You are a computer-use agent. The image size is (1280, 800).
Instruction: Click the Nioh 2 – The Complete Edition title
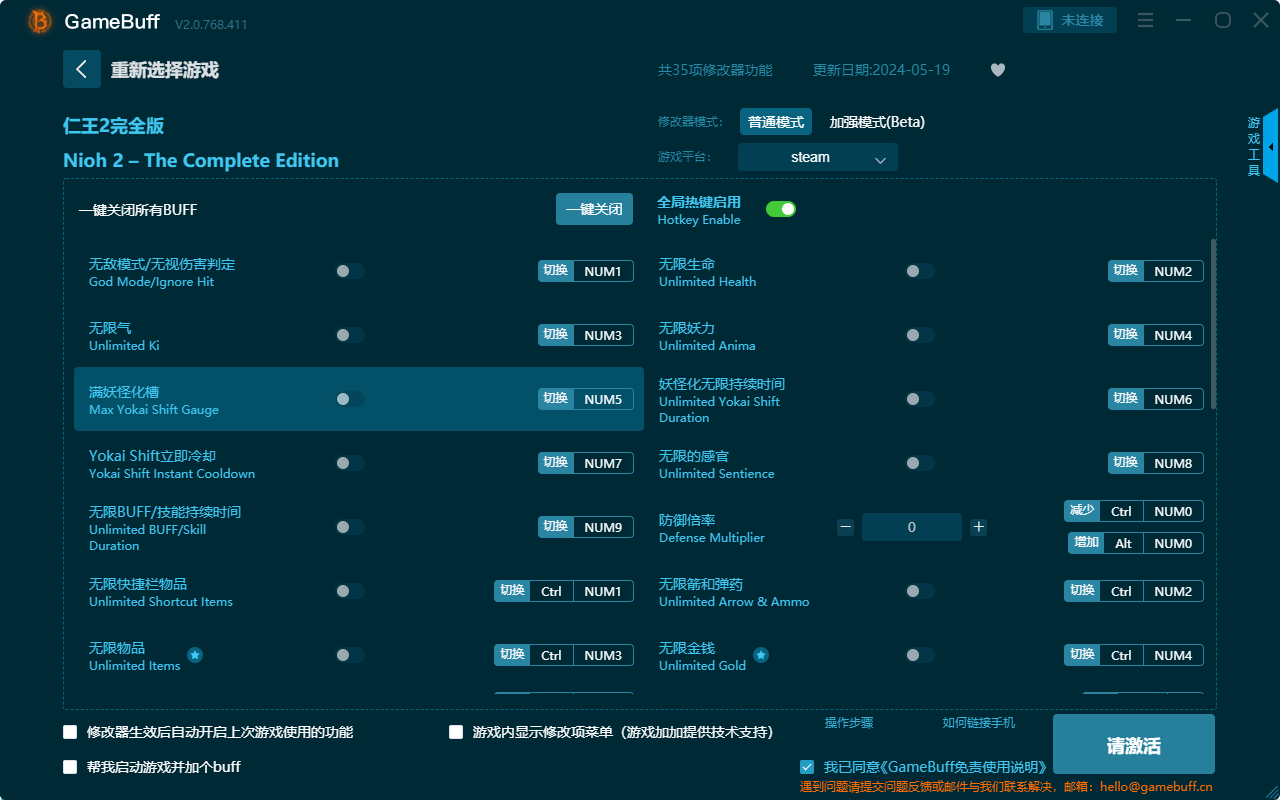tap(201, 160)
